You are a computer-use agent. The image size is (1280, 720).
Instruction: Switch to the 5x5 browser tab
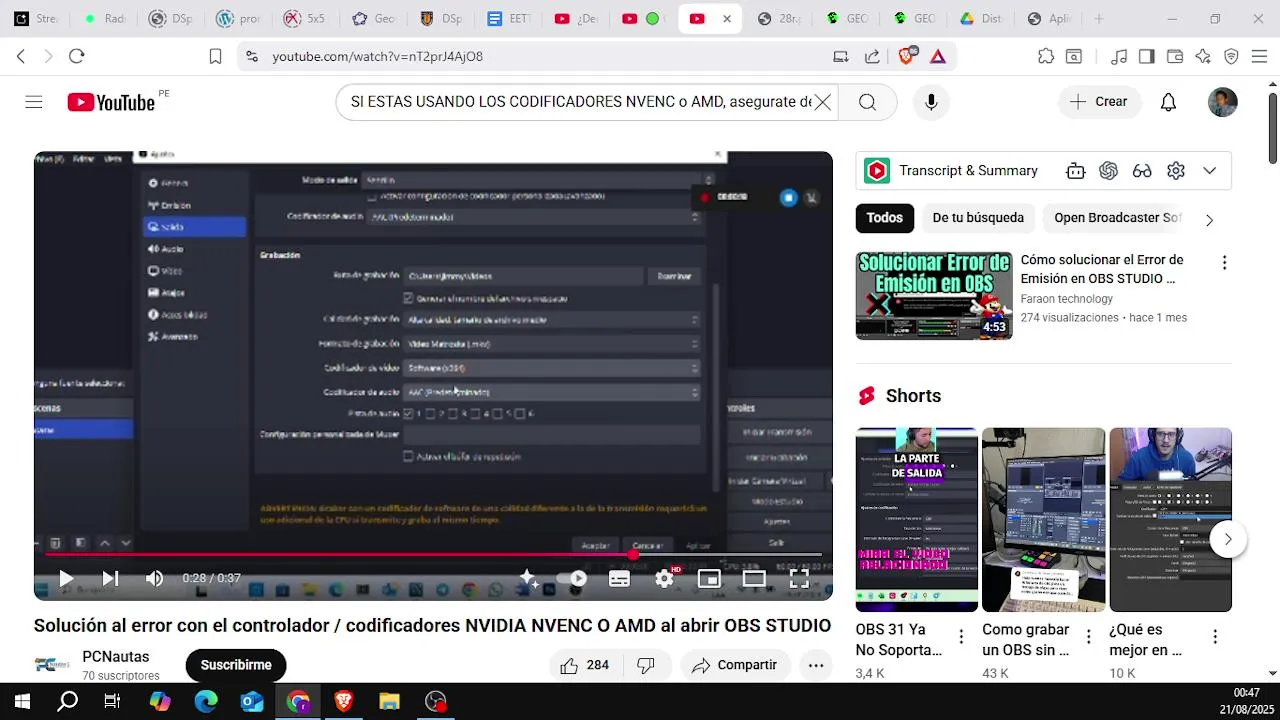pyautogui.click(x=304, y=19)
